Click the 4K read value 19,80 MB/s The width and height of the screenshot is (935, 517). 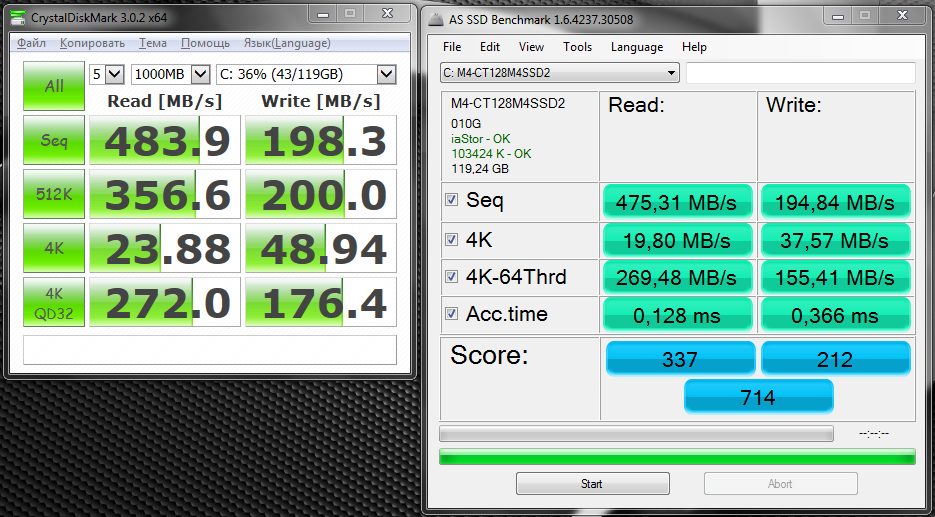tap(677, 240)
